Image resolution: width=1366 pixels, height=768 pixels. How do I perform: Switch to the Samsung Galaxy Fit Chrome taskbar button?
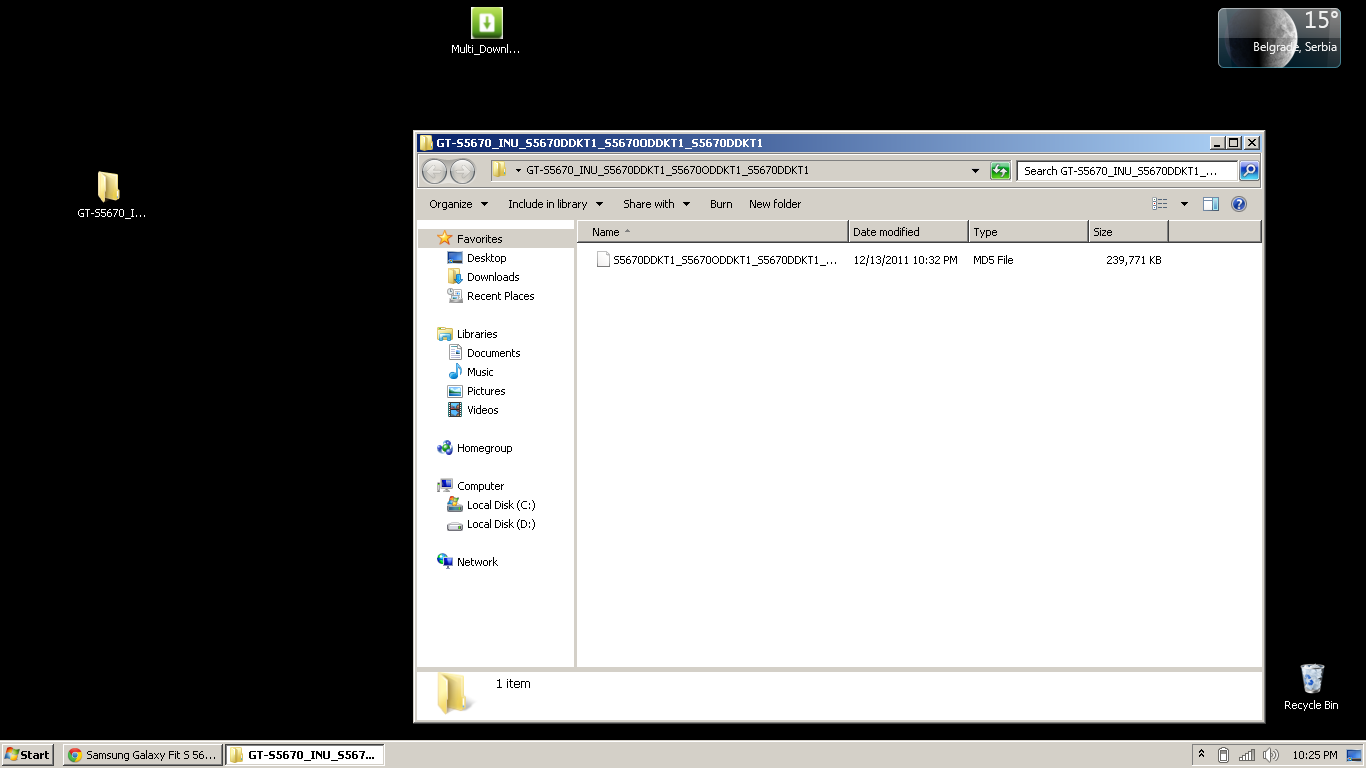tap(142, 755)
